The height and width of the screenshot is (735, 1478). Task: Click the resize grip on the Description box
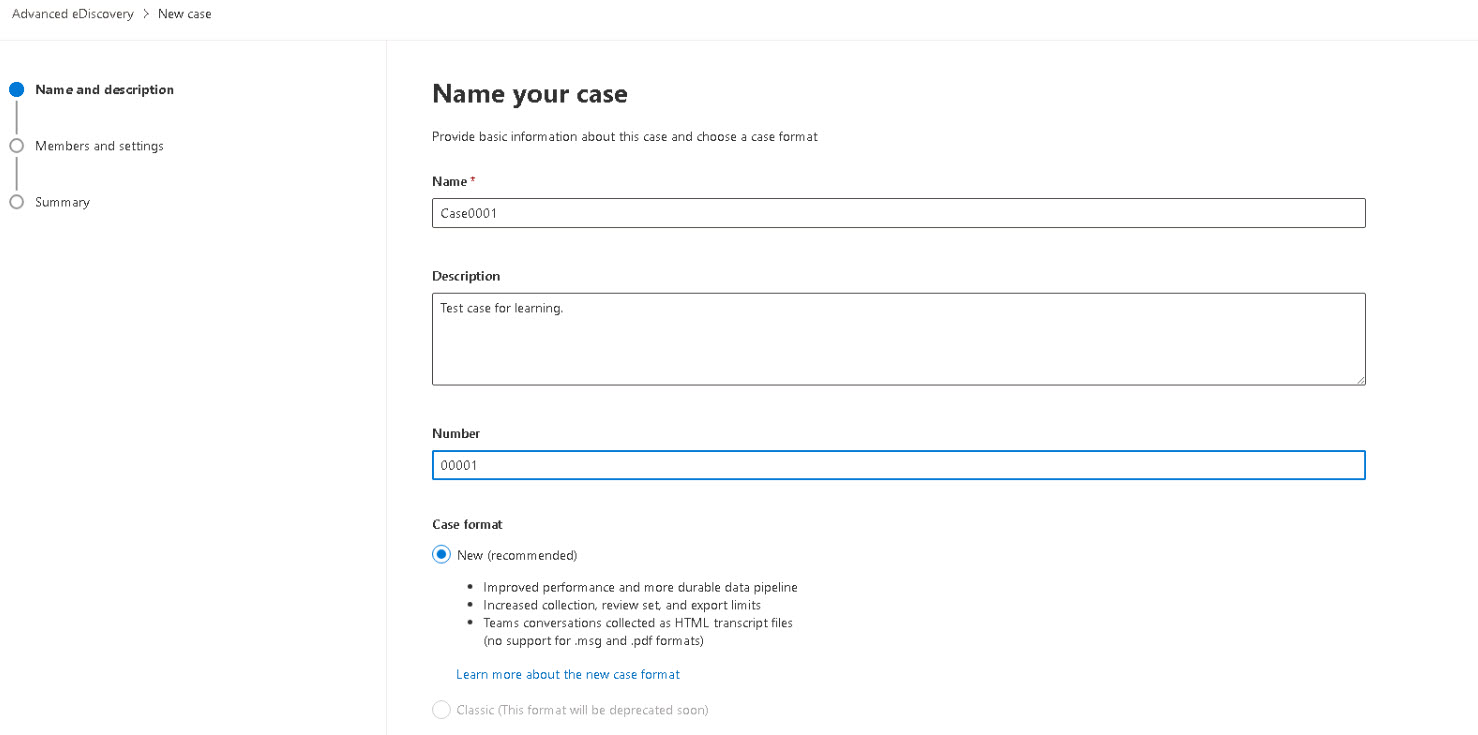click(x=1360, y=379)
